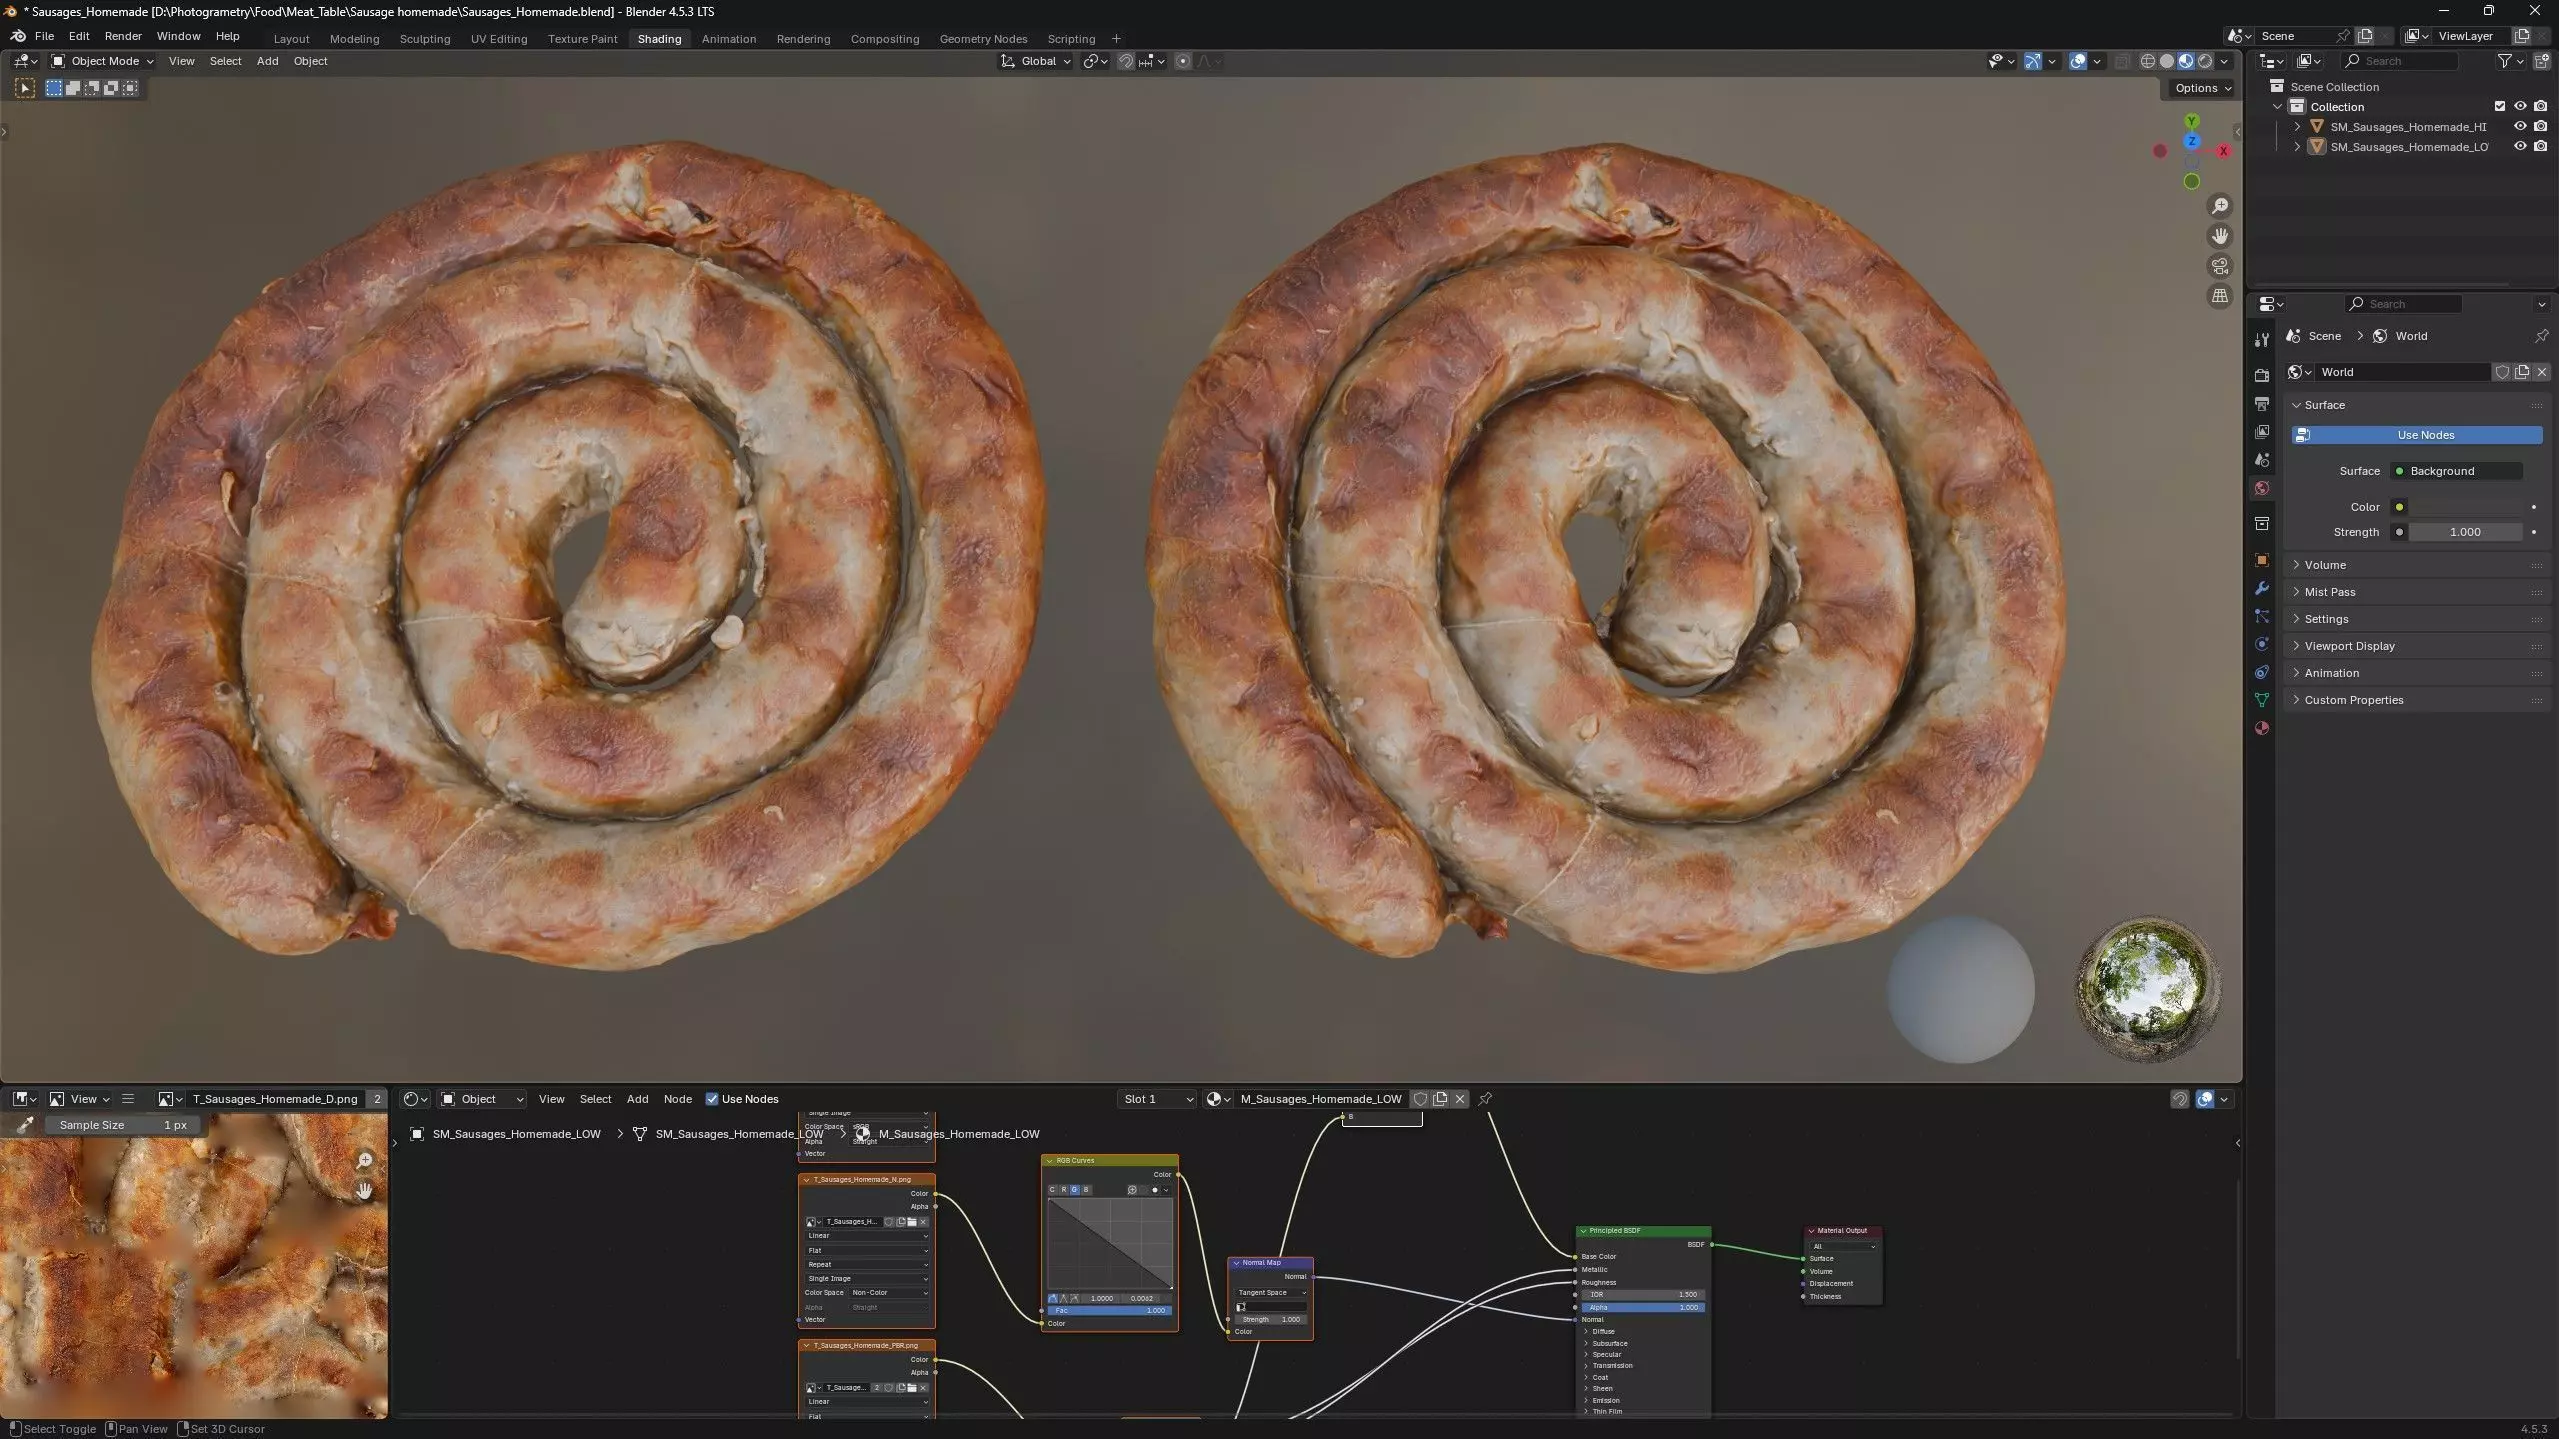Open the node editor Node menu

coord(677,1099)
